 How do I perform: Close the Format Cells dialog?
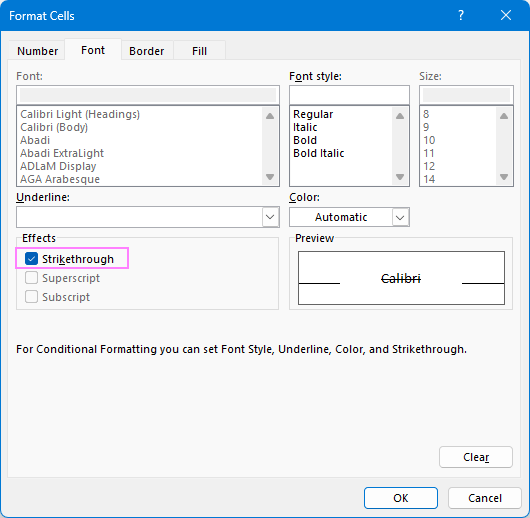pyautogui.click(x=506, y=16)
